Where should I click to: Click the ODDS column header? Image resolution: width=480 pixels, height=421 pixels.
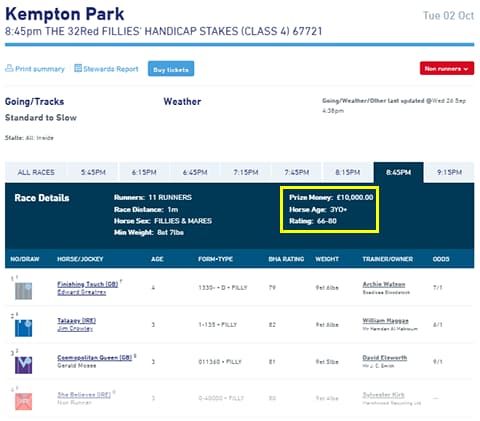[x=441, y=259]
